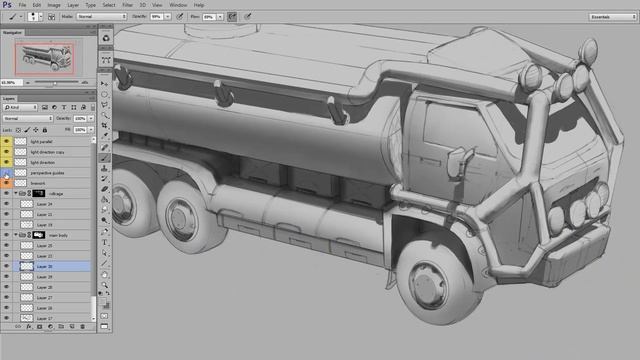This screenshot has height=360, width=640.
Task: Toggle visibility of perspective guides layer
Action: [6, 173]
